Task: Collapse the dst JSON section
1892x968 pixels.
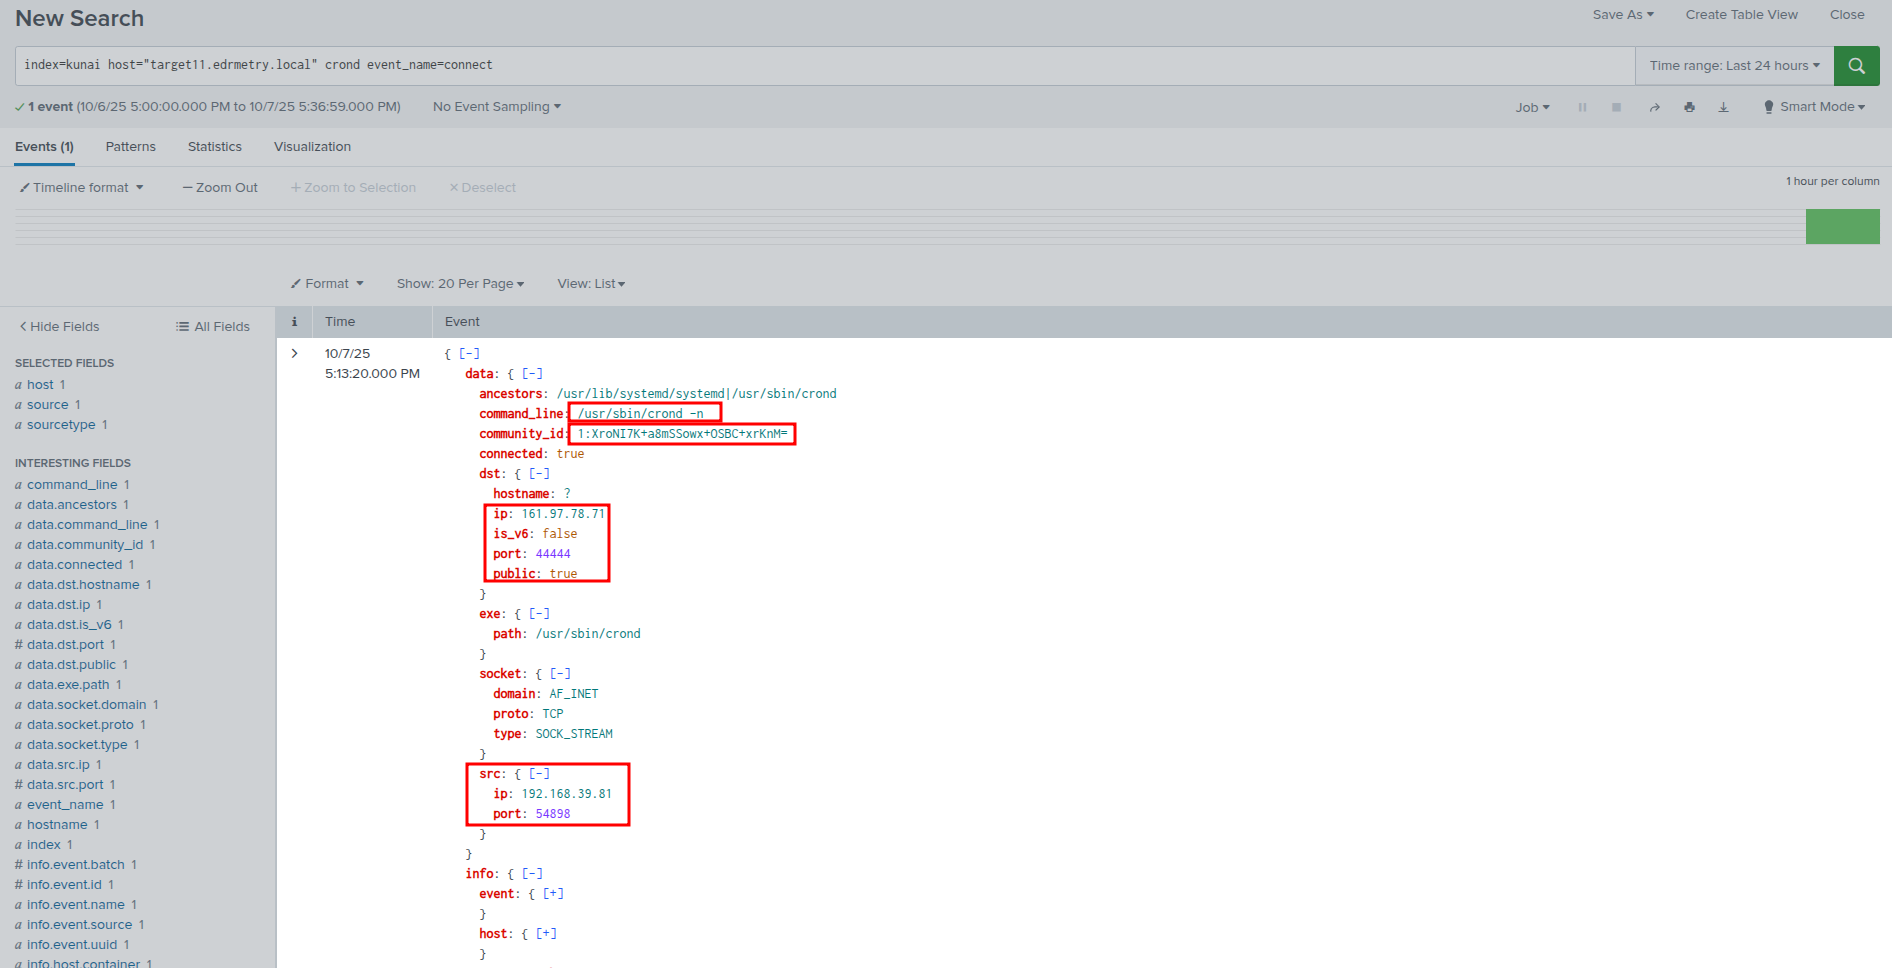Action: coord(539,474)
